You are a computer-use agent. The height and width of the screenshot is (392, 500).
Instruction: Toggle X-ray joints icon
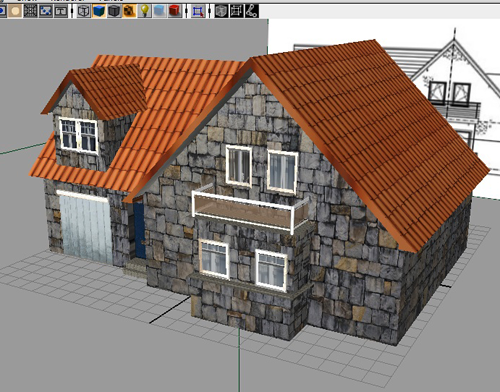252,11
